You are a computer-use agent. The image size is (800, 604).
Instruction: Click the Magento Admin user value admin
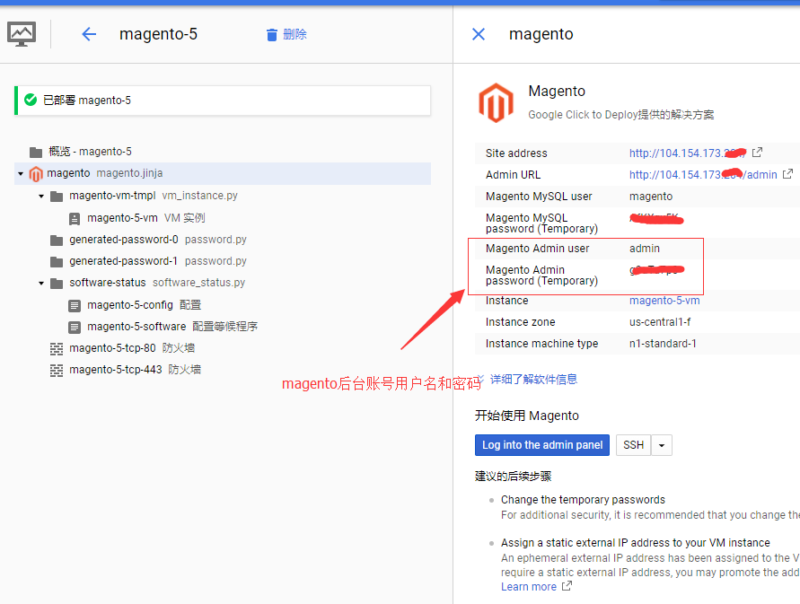click(x=644, y=248)
